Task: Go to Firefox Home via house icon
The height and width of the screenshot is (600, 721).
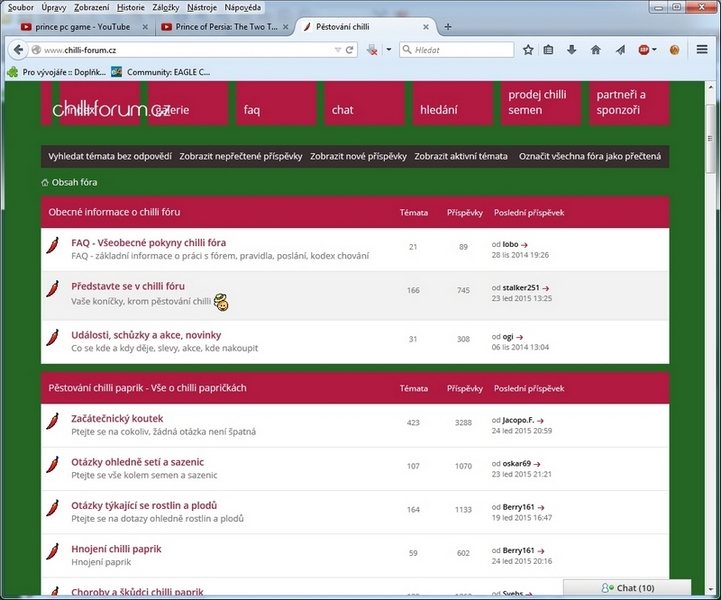Action: pyautogui.click(x=595, y=49)
